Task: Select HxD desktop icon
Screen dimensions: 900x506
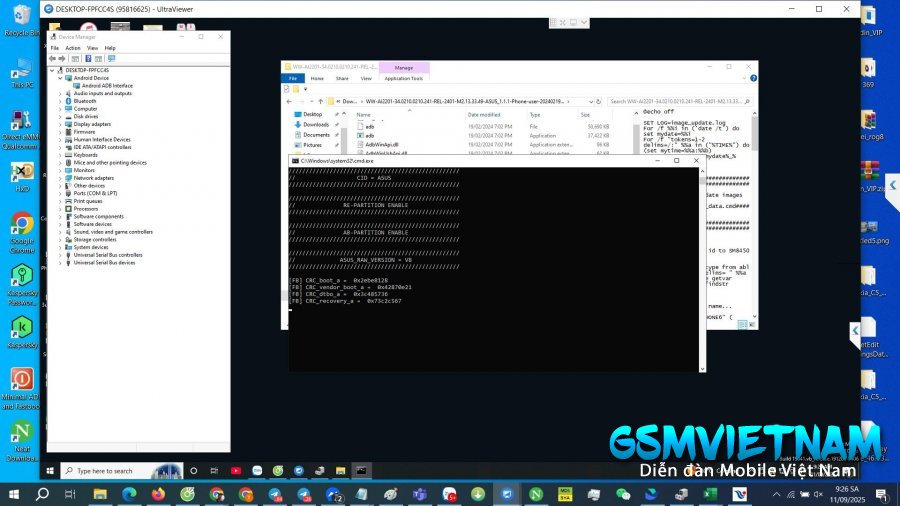Action: [x=22, y=176]
